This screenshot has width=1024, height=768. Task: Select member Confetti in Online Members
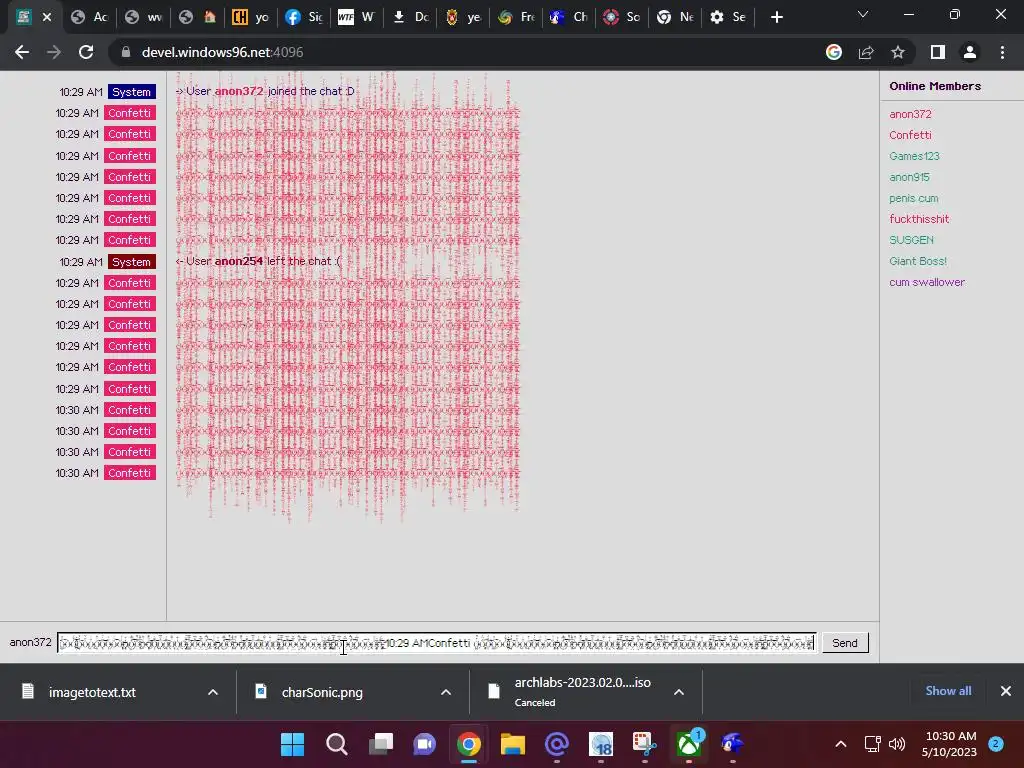(910, 135)
